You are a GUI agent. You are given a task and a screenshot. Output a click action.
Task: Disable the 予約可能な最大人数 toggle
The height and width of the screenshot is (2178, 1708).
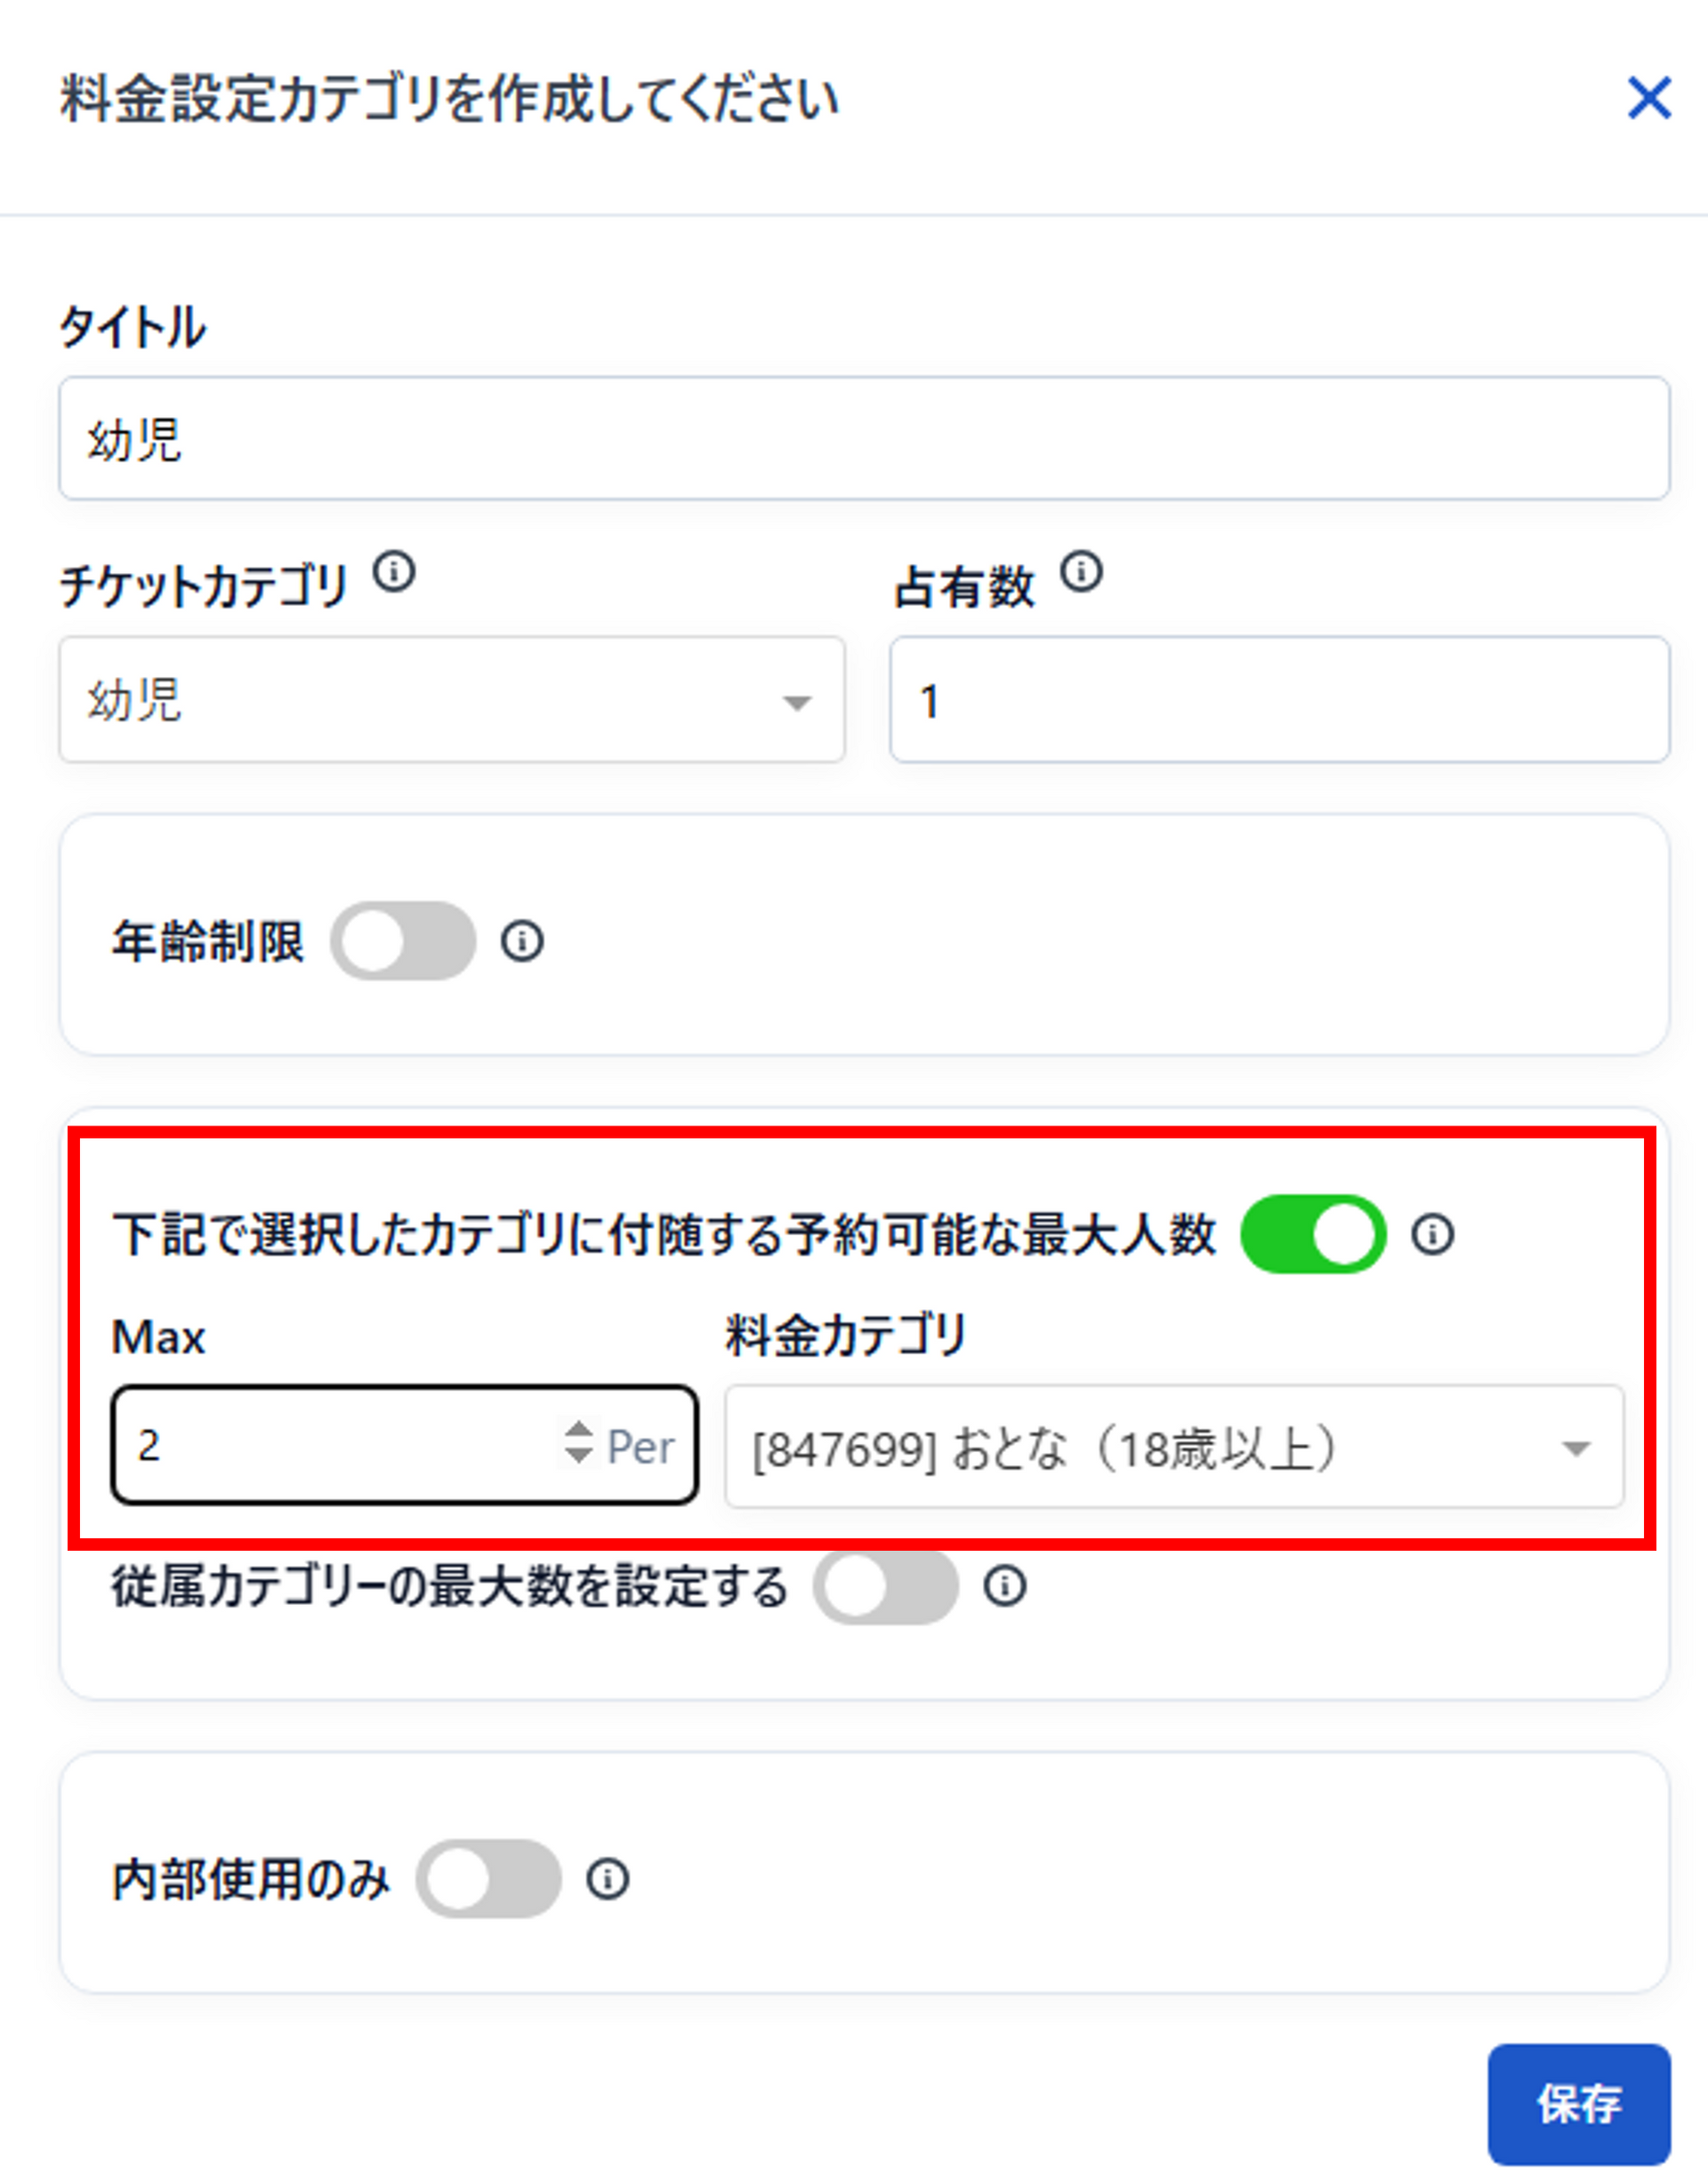[x=1313, y=1234]
